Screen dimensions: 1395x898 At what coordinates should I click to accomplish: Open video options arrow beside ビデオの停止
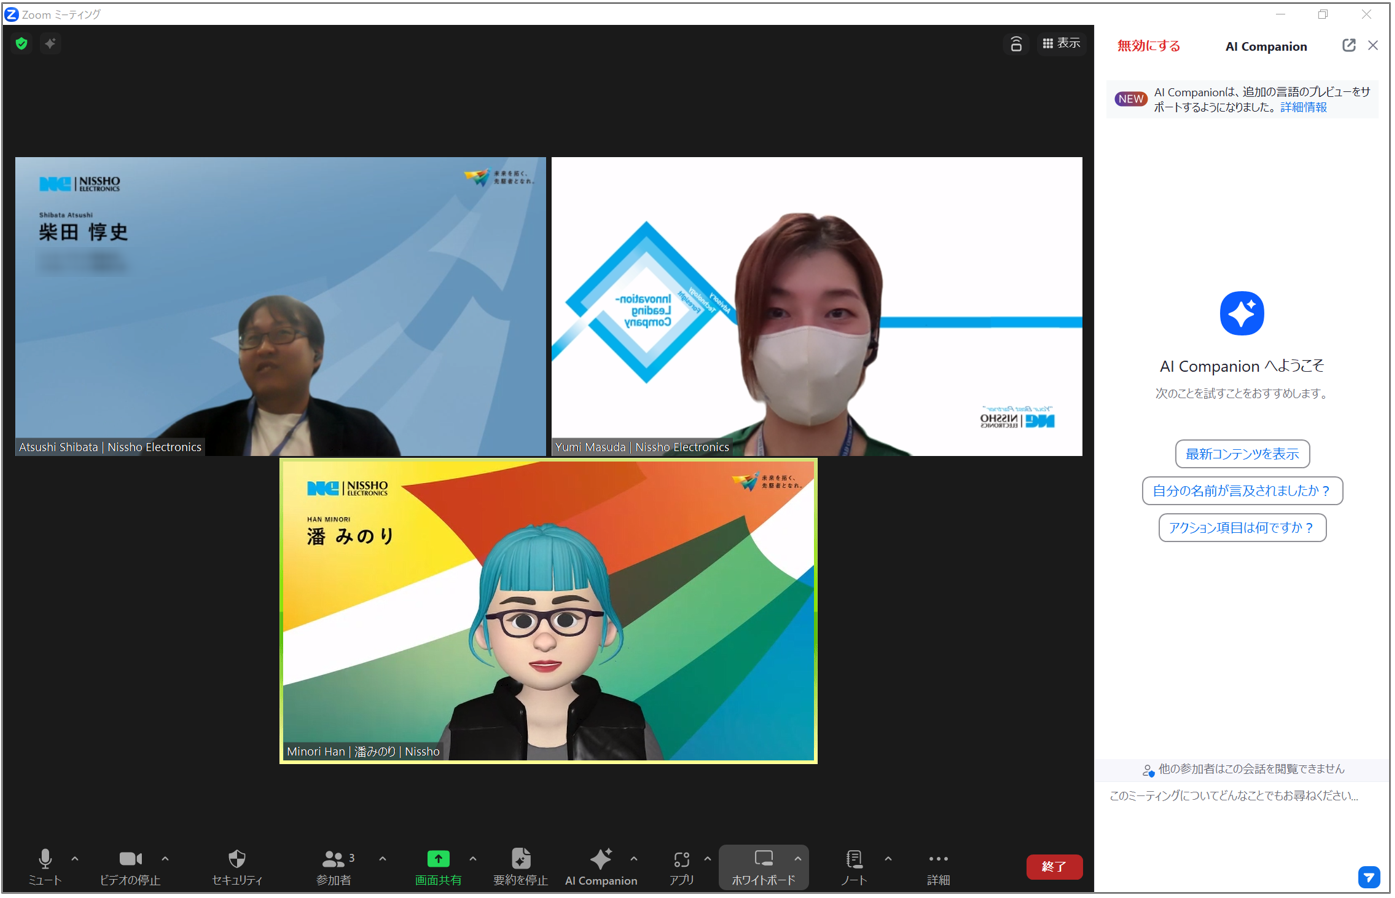pos(165,859)
